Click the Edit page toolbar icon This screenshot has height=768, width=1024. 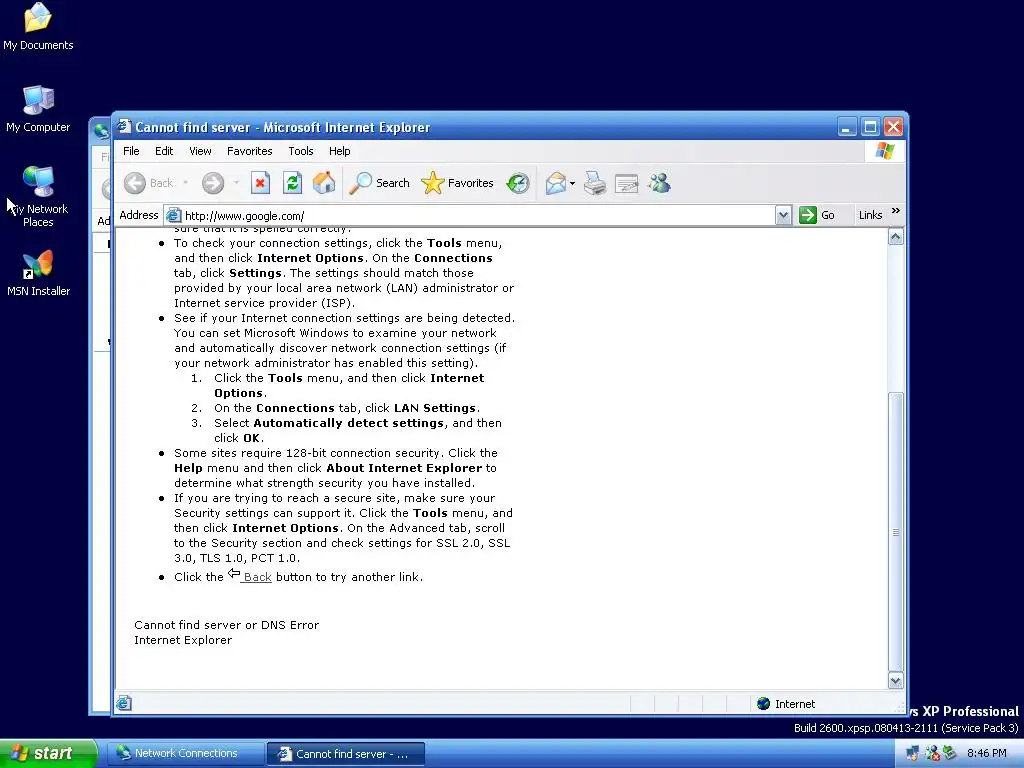click(x=626, y=184)
